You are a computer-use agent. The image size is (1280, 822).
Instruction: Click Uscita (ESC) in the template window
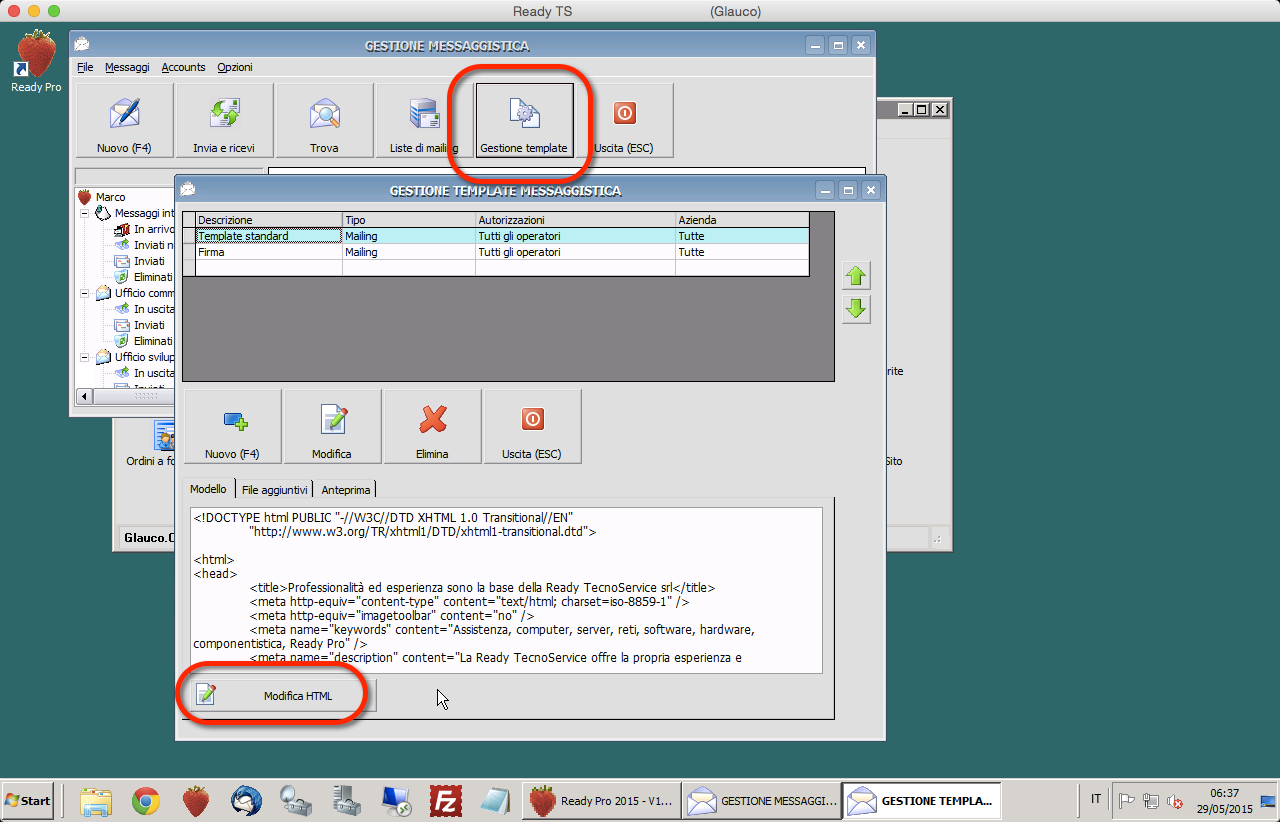(532, 427)
